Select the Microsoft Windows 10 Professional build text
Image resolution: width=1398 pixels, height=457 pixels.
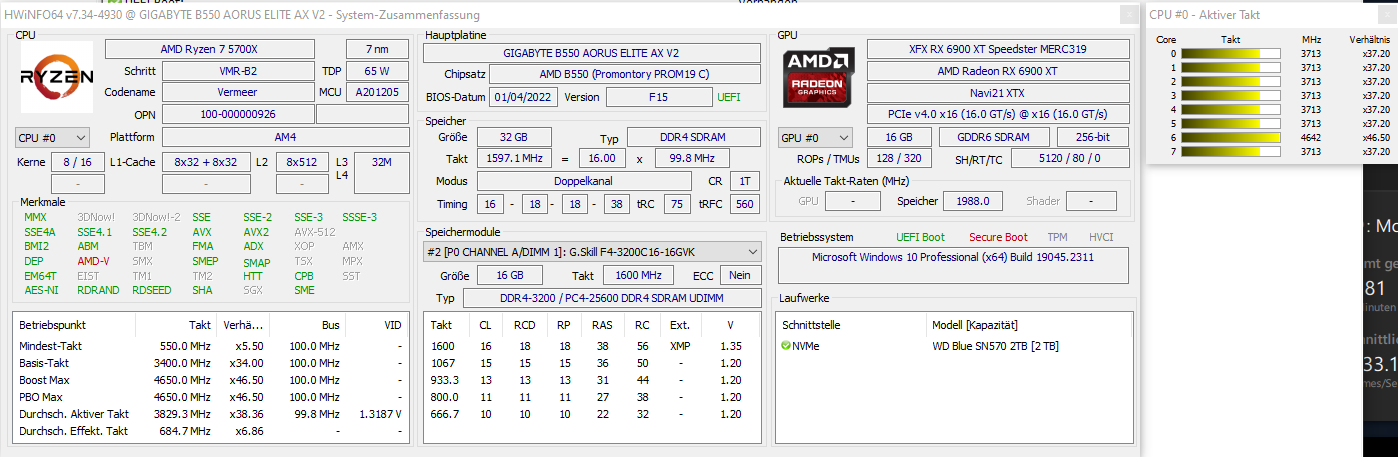point(955,257)
